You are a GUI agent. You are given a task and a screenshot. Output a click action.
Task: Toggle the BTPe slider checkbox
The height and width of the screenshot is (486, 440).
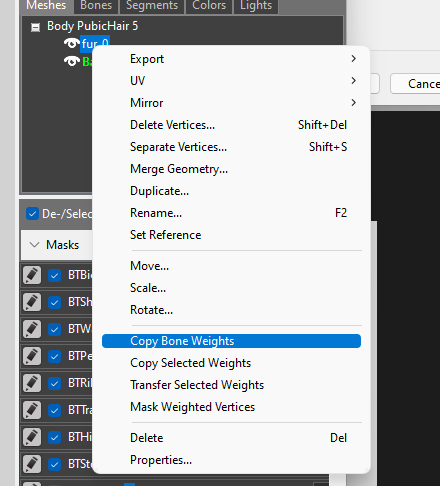point(54,357)
